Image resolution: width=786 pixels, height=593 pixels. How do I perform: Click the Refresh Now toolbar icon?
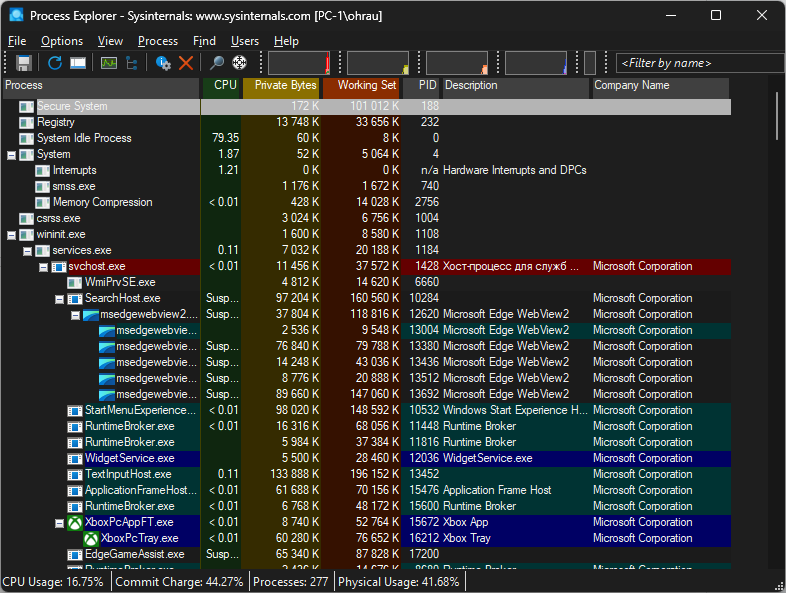pos(55,63)
